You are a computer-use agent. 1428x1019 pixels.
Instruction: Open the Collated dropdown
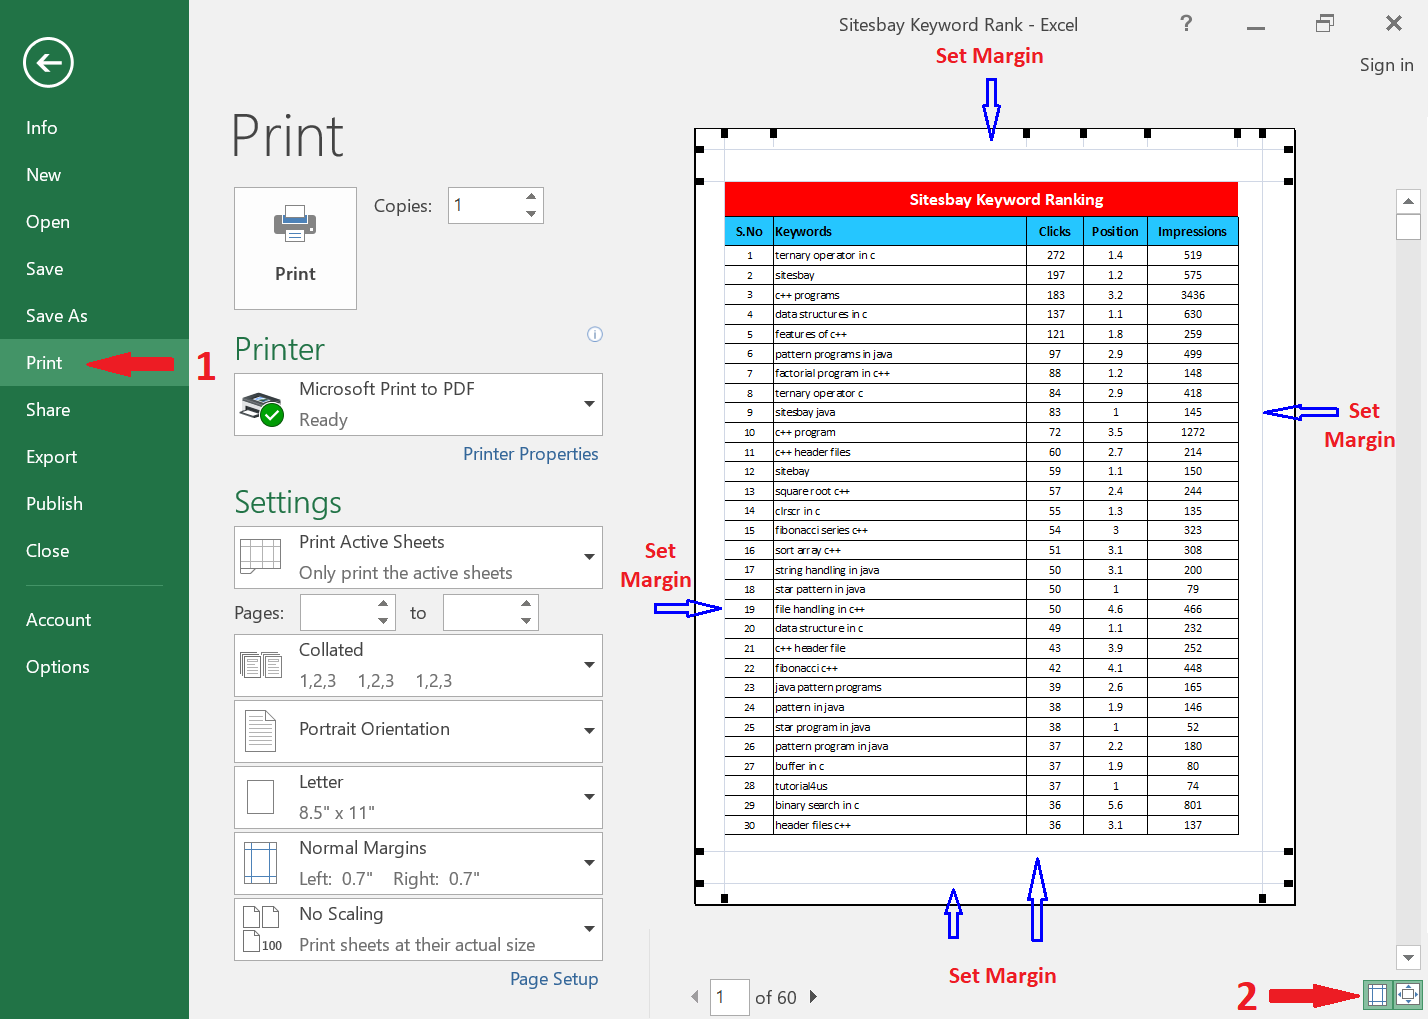coord(418,665)
